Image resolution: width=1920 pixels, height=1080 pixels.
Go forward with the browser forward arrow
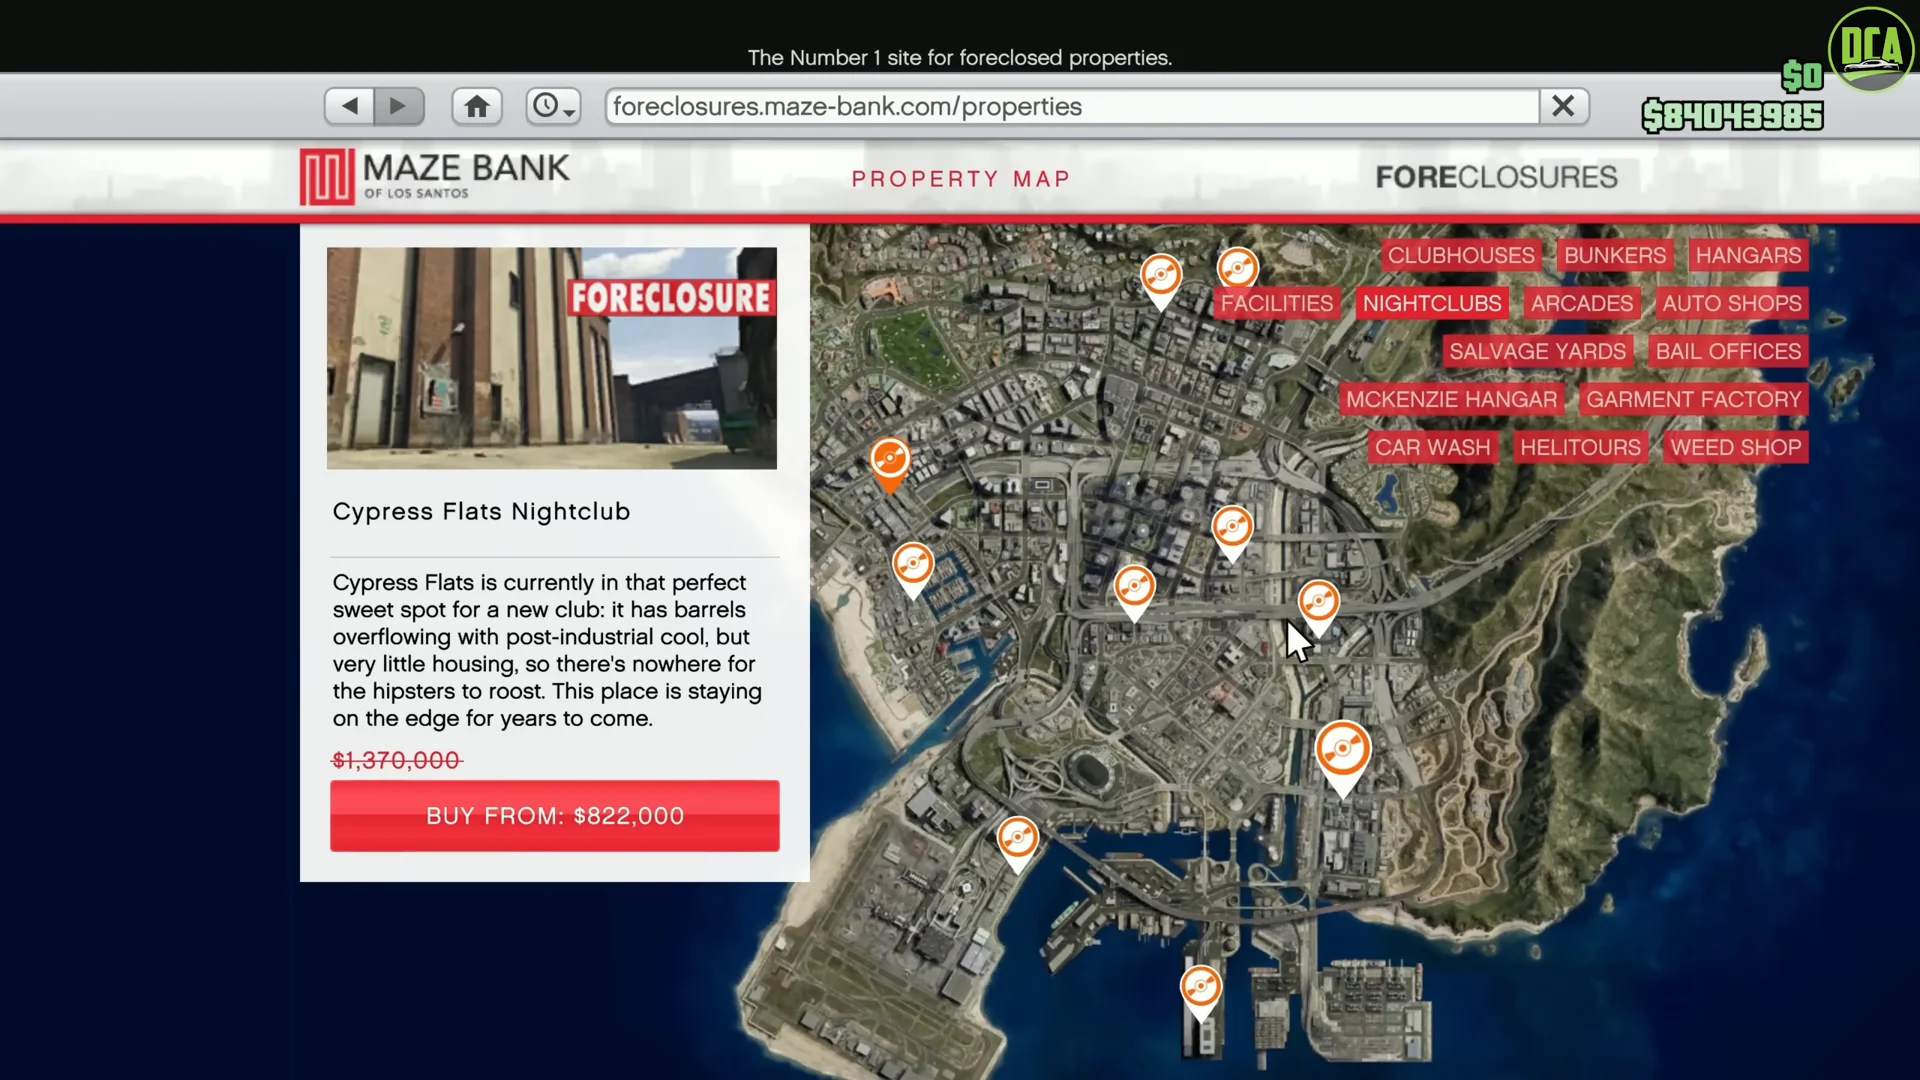399,106
